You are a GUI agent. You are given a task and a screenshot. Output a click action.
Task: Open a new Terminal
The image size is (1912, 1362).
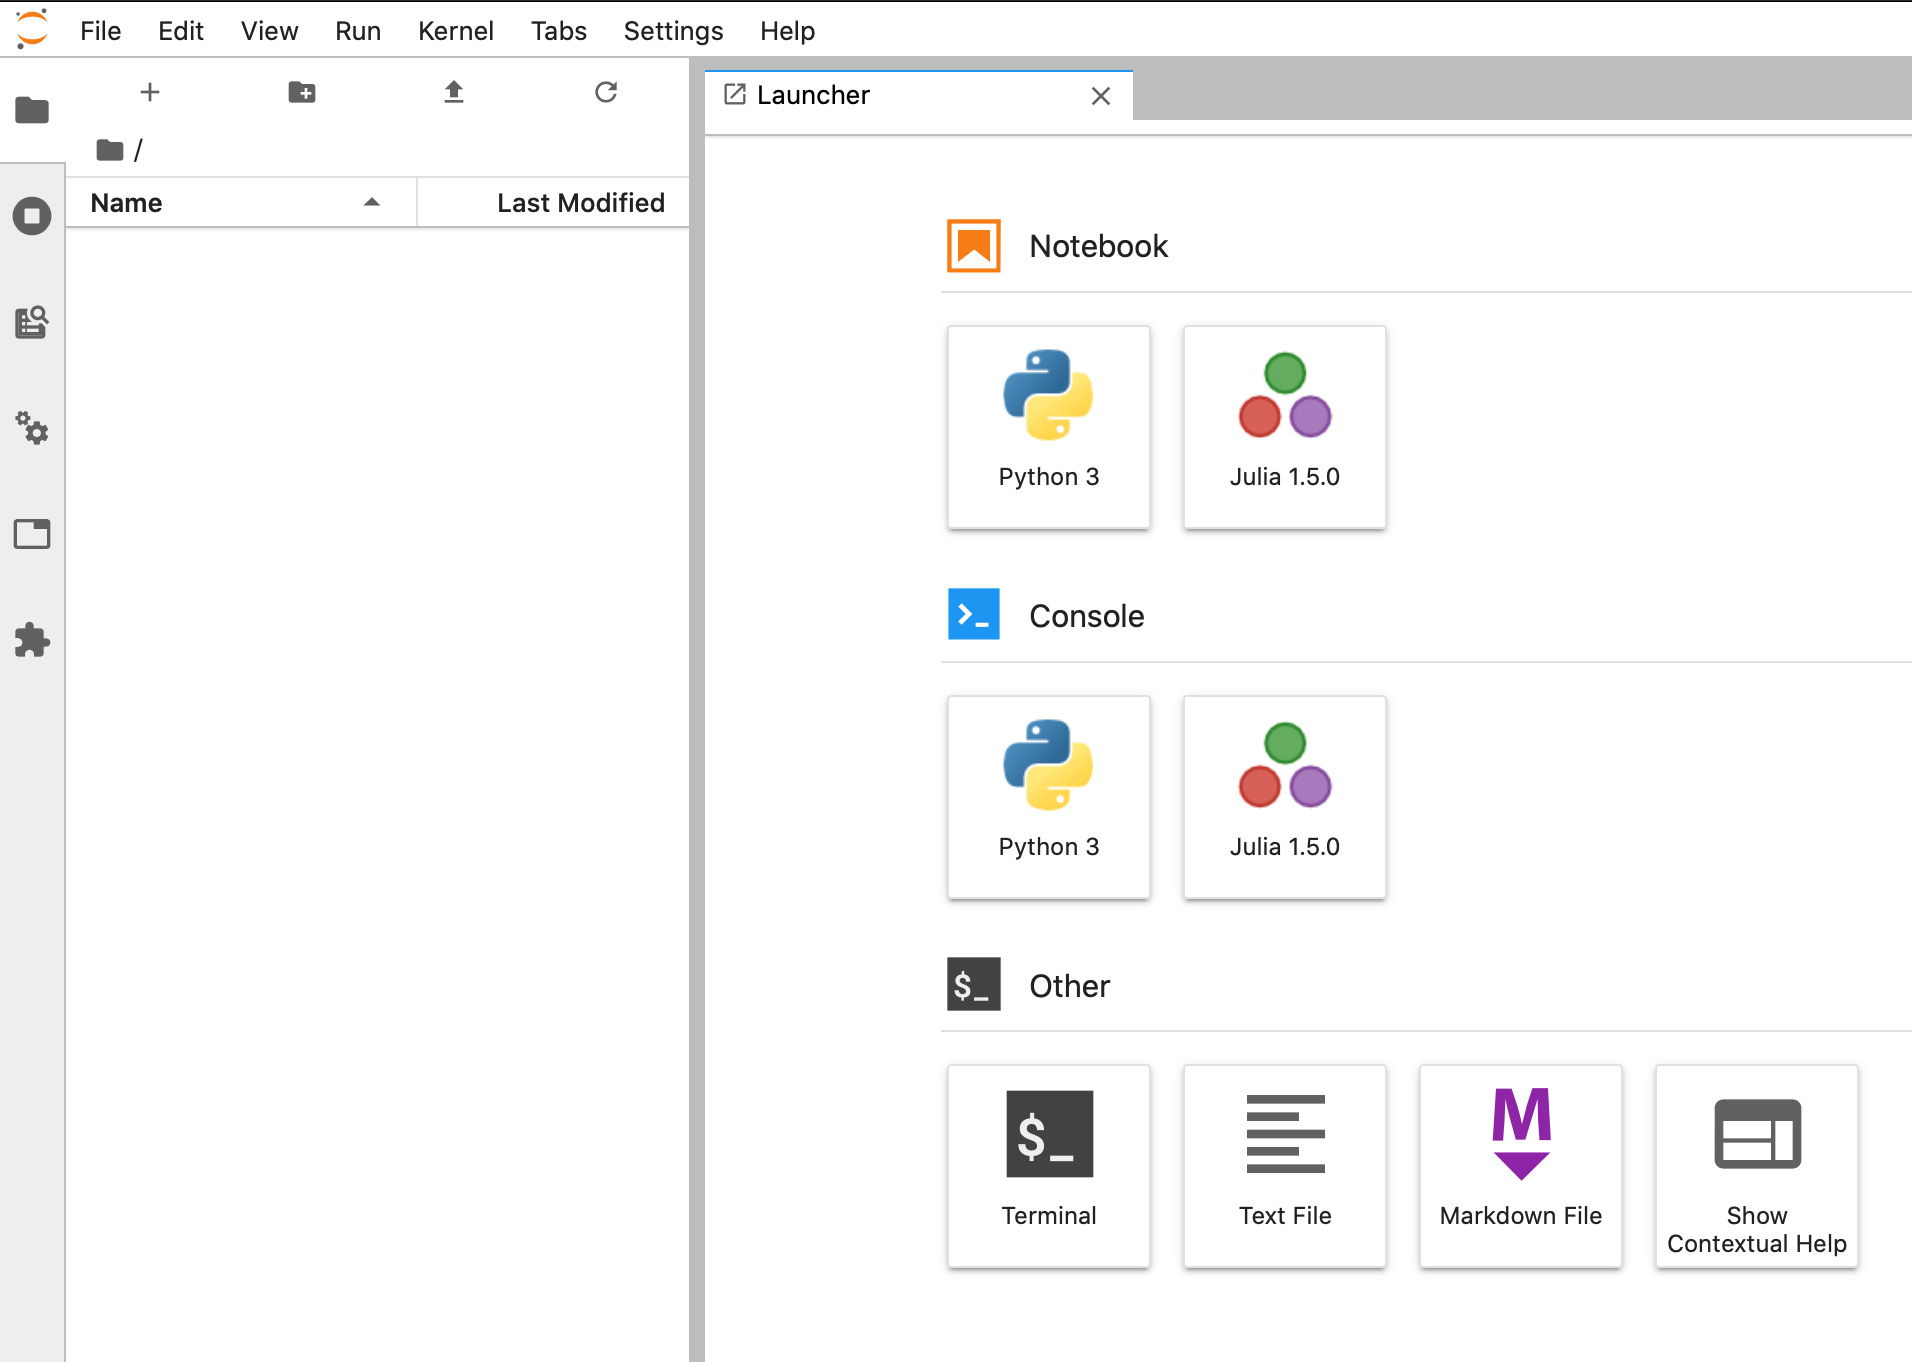click(x=1048, y=1166)
